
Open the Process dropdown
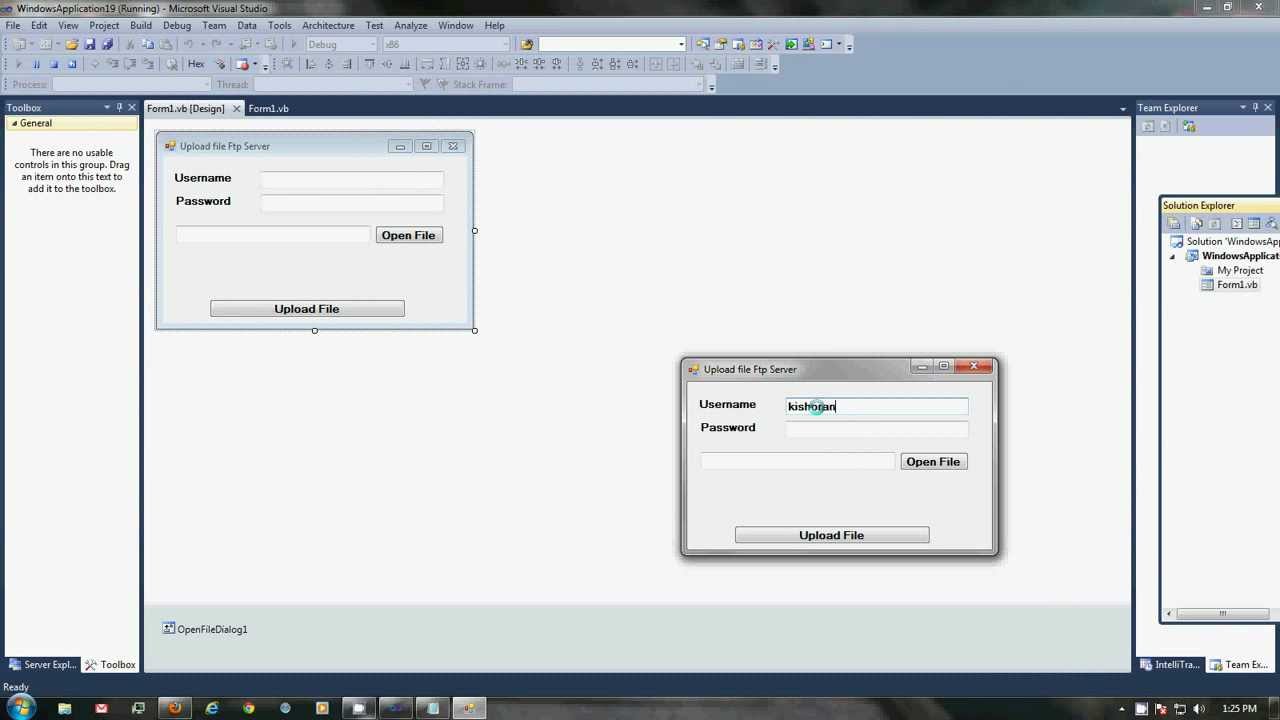[x=206, y=85]
